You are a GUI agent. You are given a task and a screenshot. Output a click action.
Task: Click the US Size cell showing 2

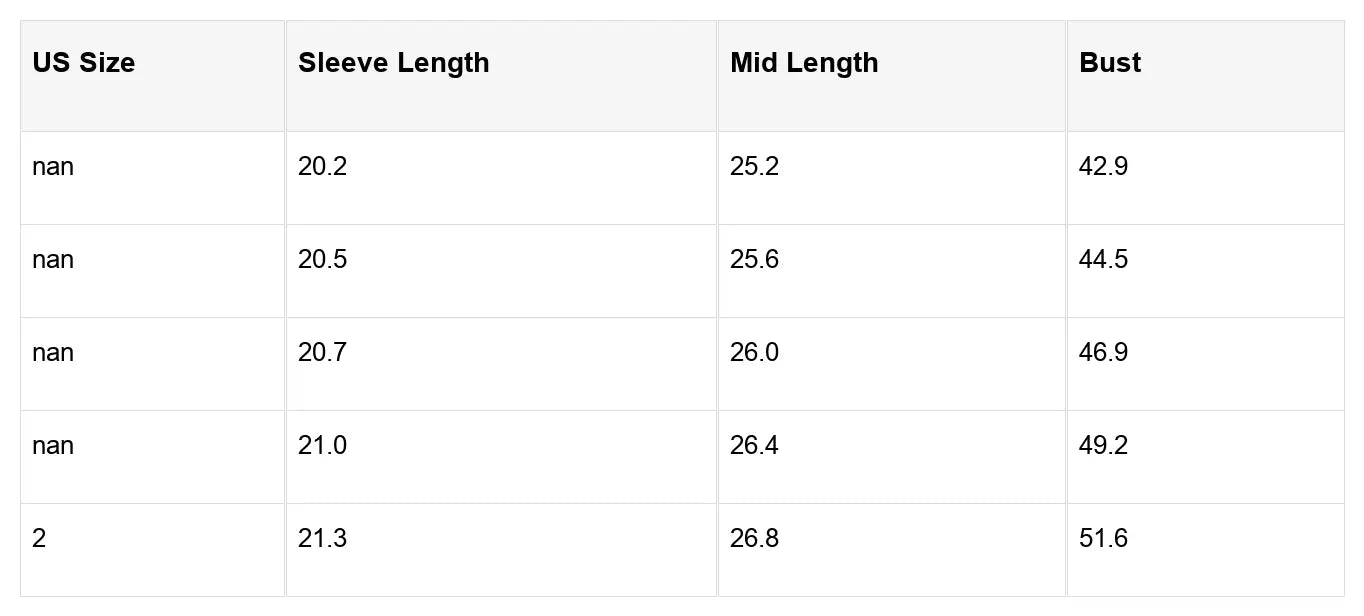tap(39, 539)
